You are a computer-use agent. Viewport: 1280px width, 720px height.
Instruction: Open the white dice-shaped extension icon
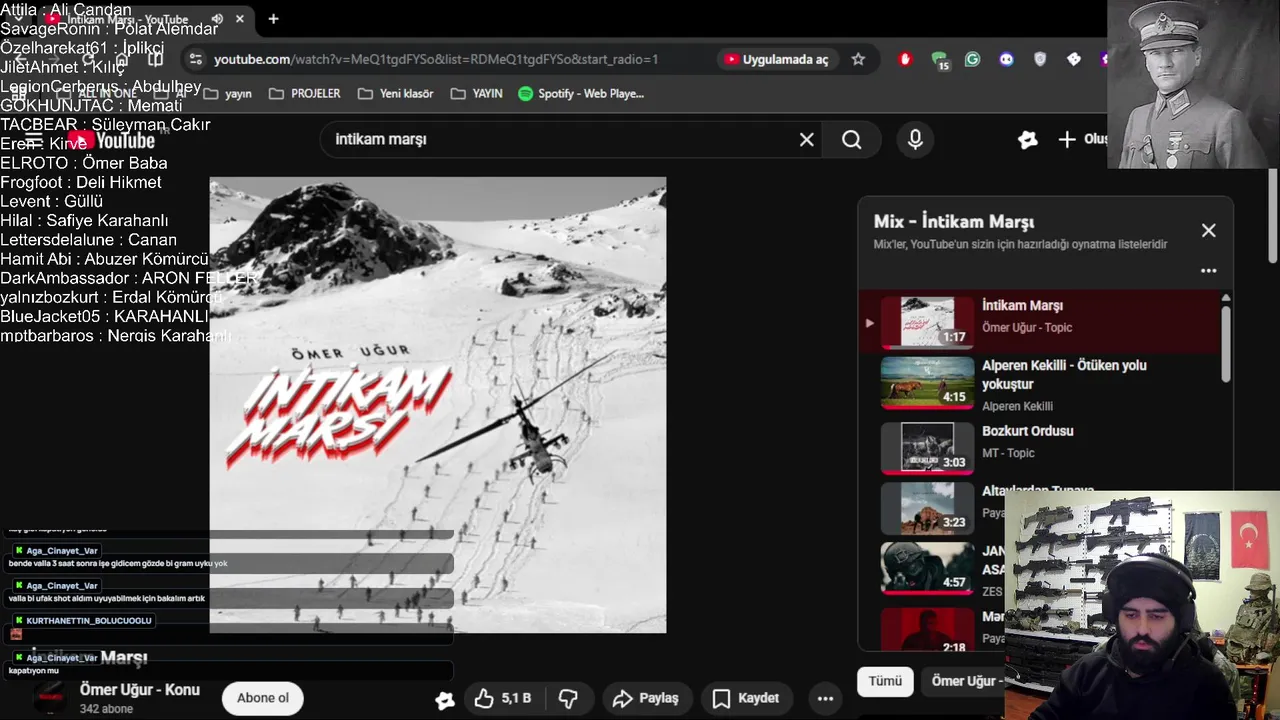coord(1074,59)
